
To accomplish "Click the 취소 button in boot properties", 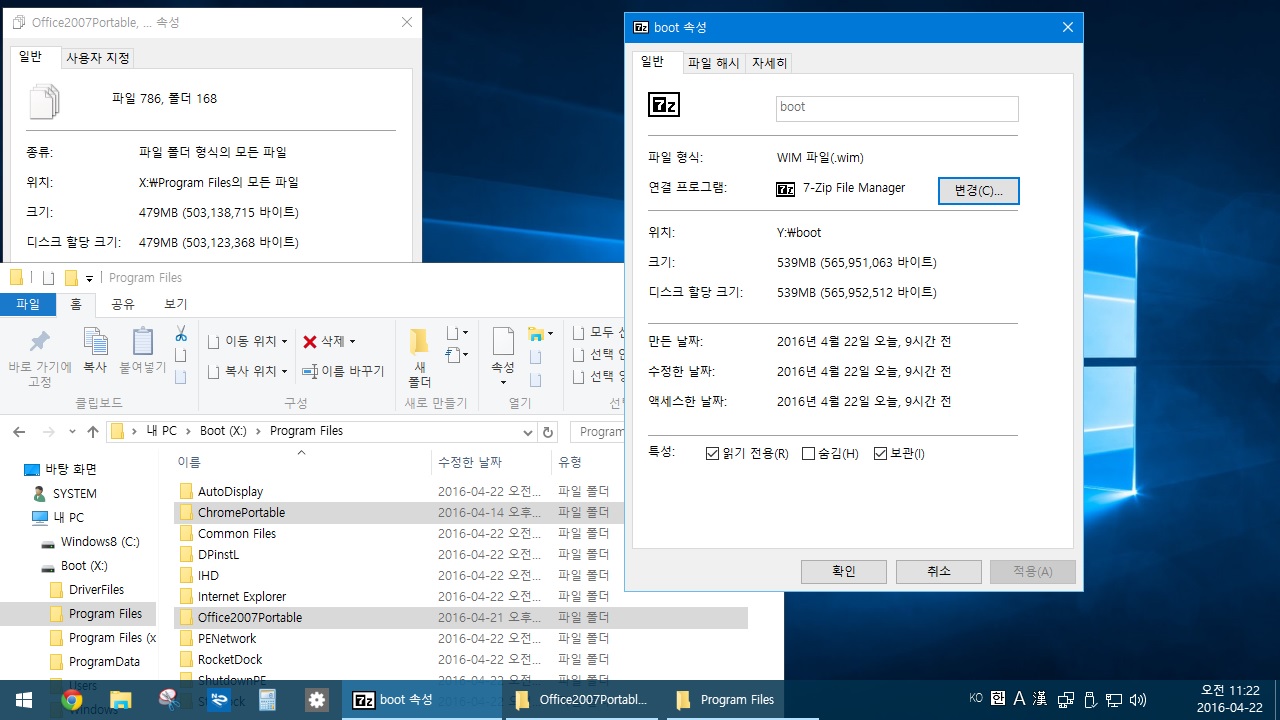I will coord(939,572).
